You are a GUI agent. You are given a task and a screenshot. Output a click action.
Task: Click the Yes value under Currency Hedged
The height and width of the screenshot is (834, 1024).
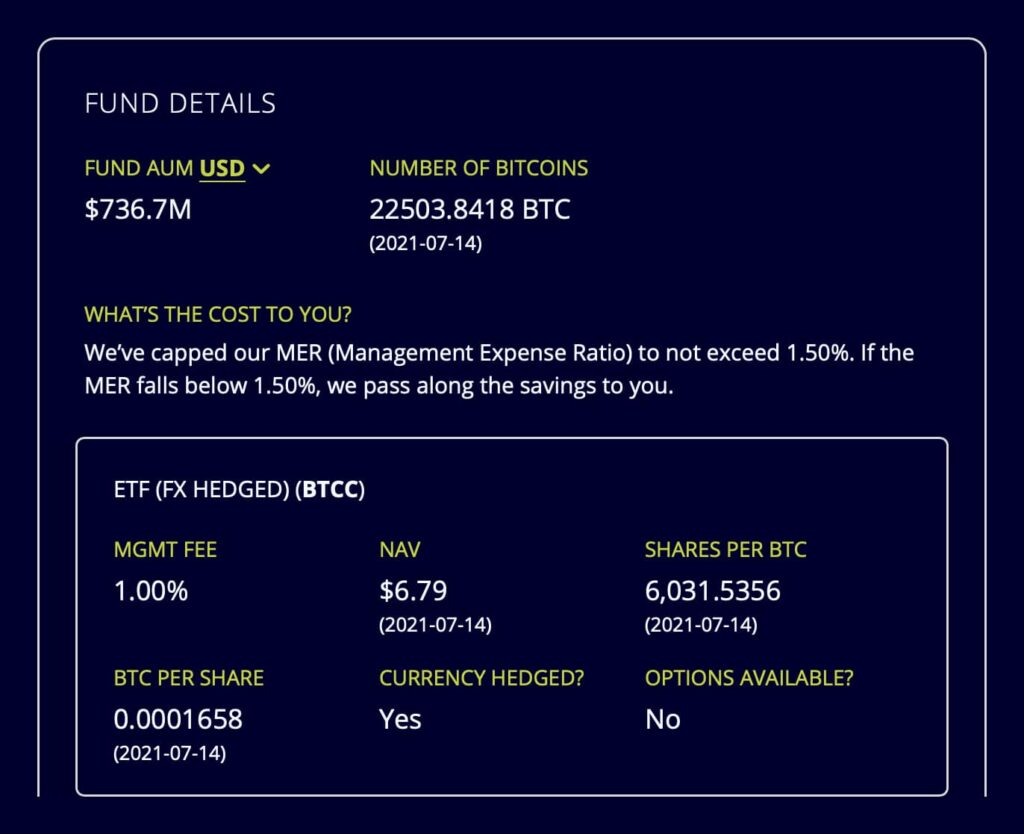click(x=400, y=720)
